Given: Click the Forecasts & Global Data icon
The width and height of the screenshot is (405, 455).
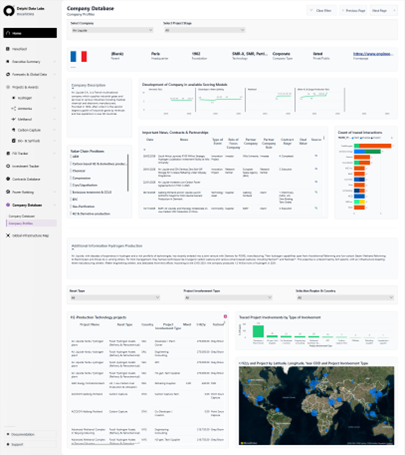Looking at the screenshot, I should pos(8,74).
